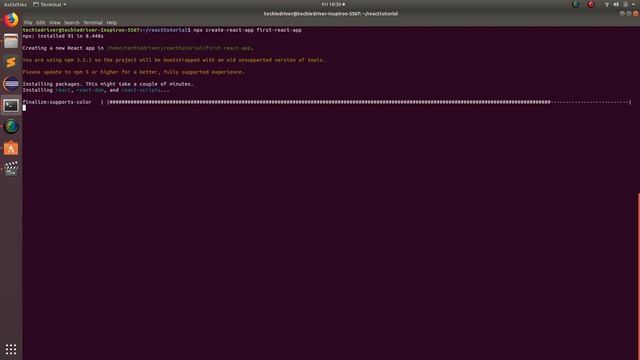Click the 'You are using npm' warning line
640x360 pixels.
[174, 60]
